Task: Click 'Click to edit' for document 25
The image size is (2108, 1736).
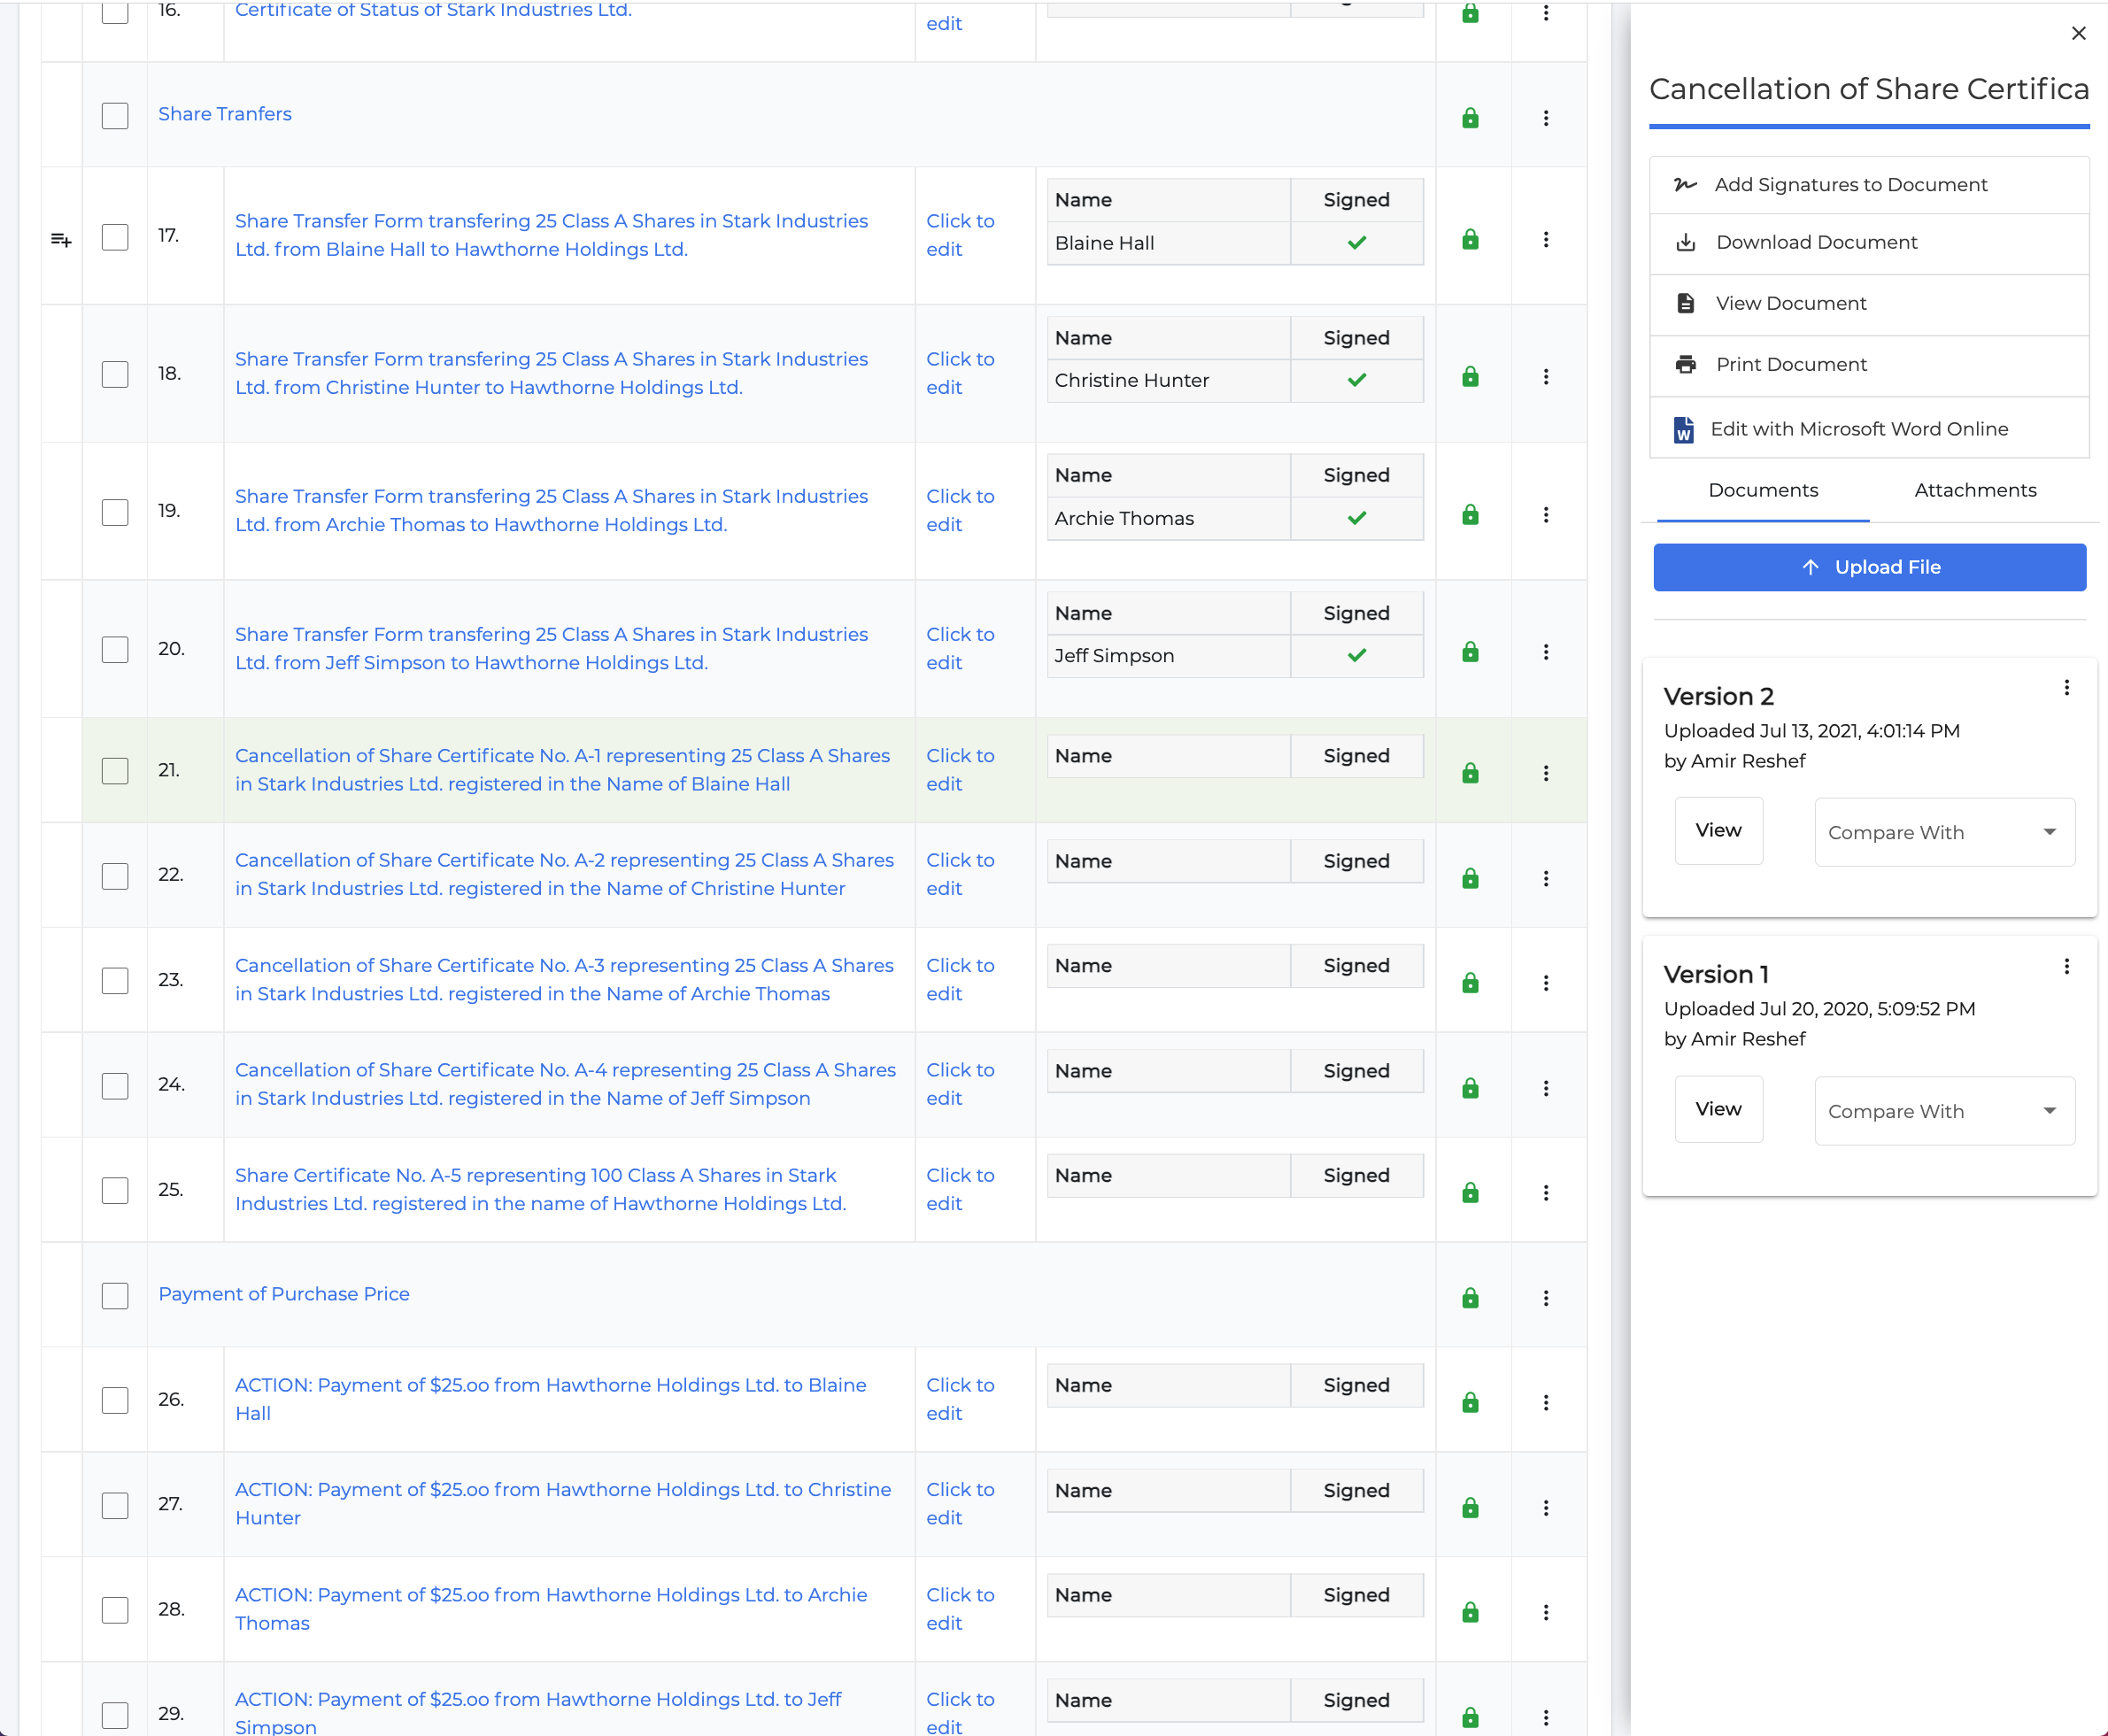Action: [x=960, y=1189]
